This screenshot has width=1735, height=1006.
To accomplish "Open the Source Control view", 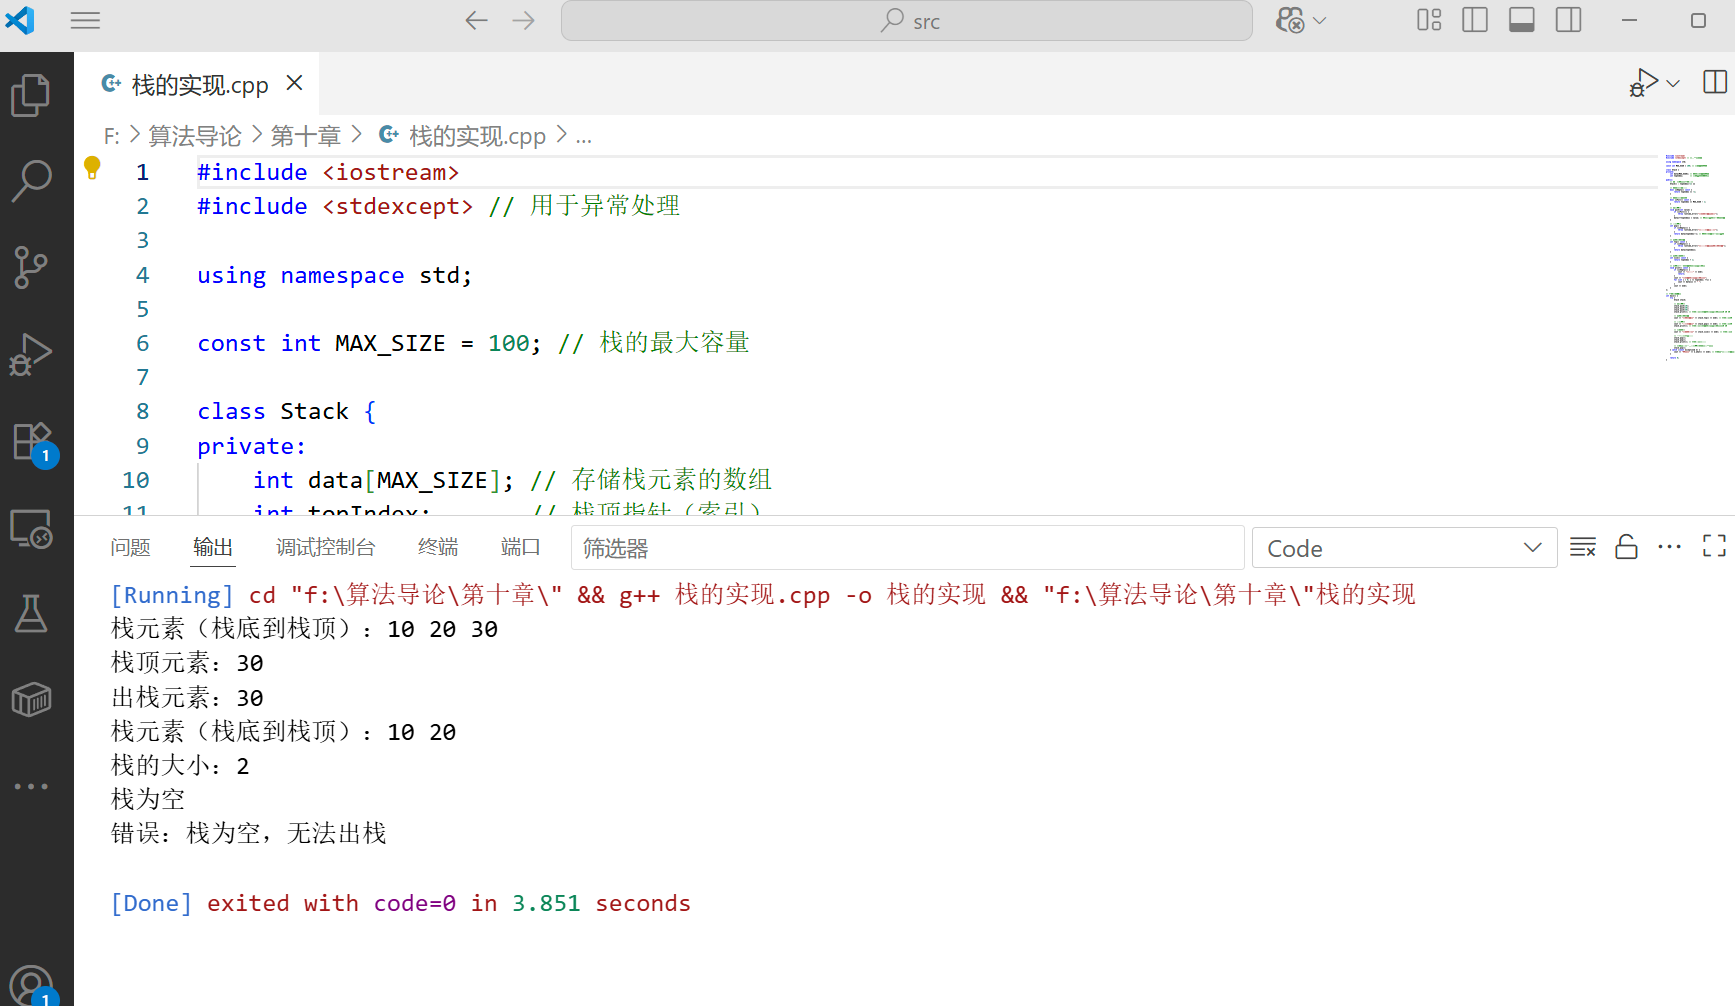I will point(31,267).
